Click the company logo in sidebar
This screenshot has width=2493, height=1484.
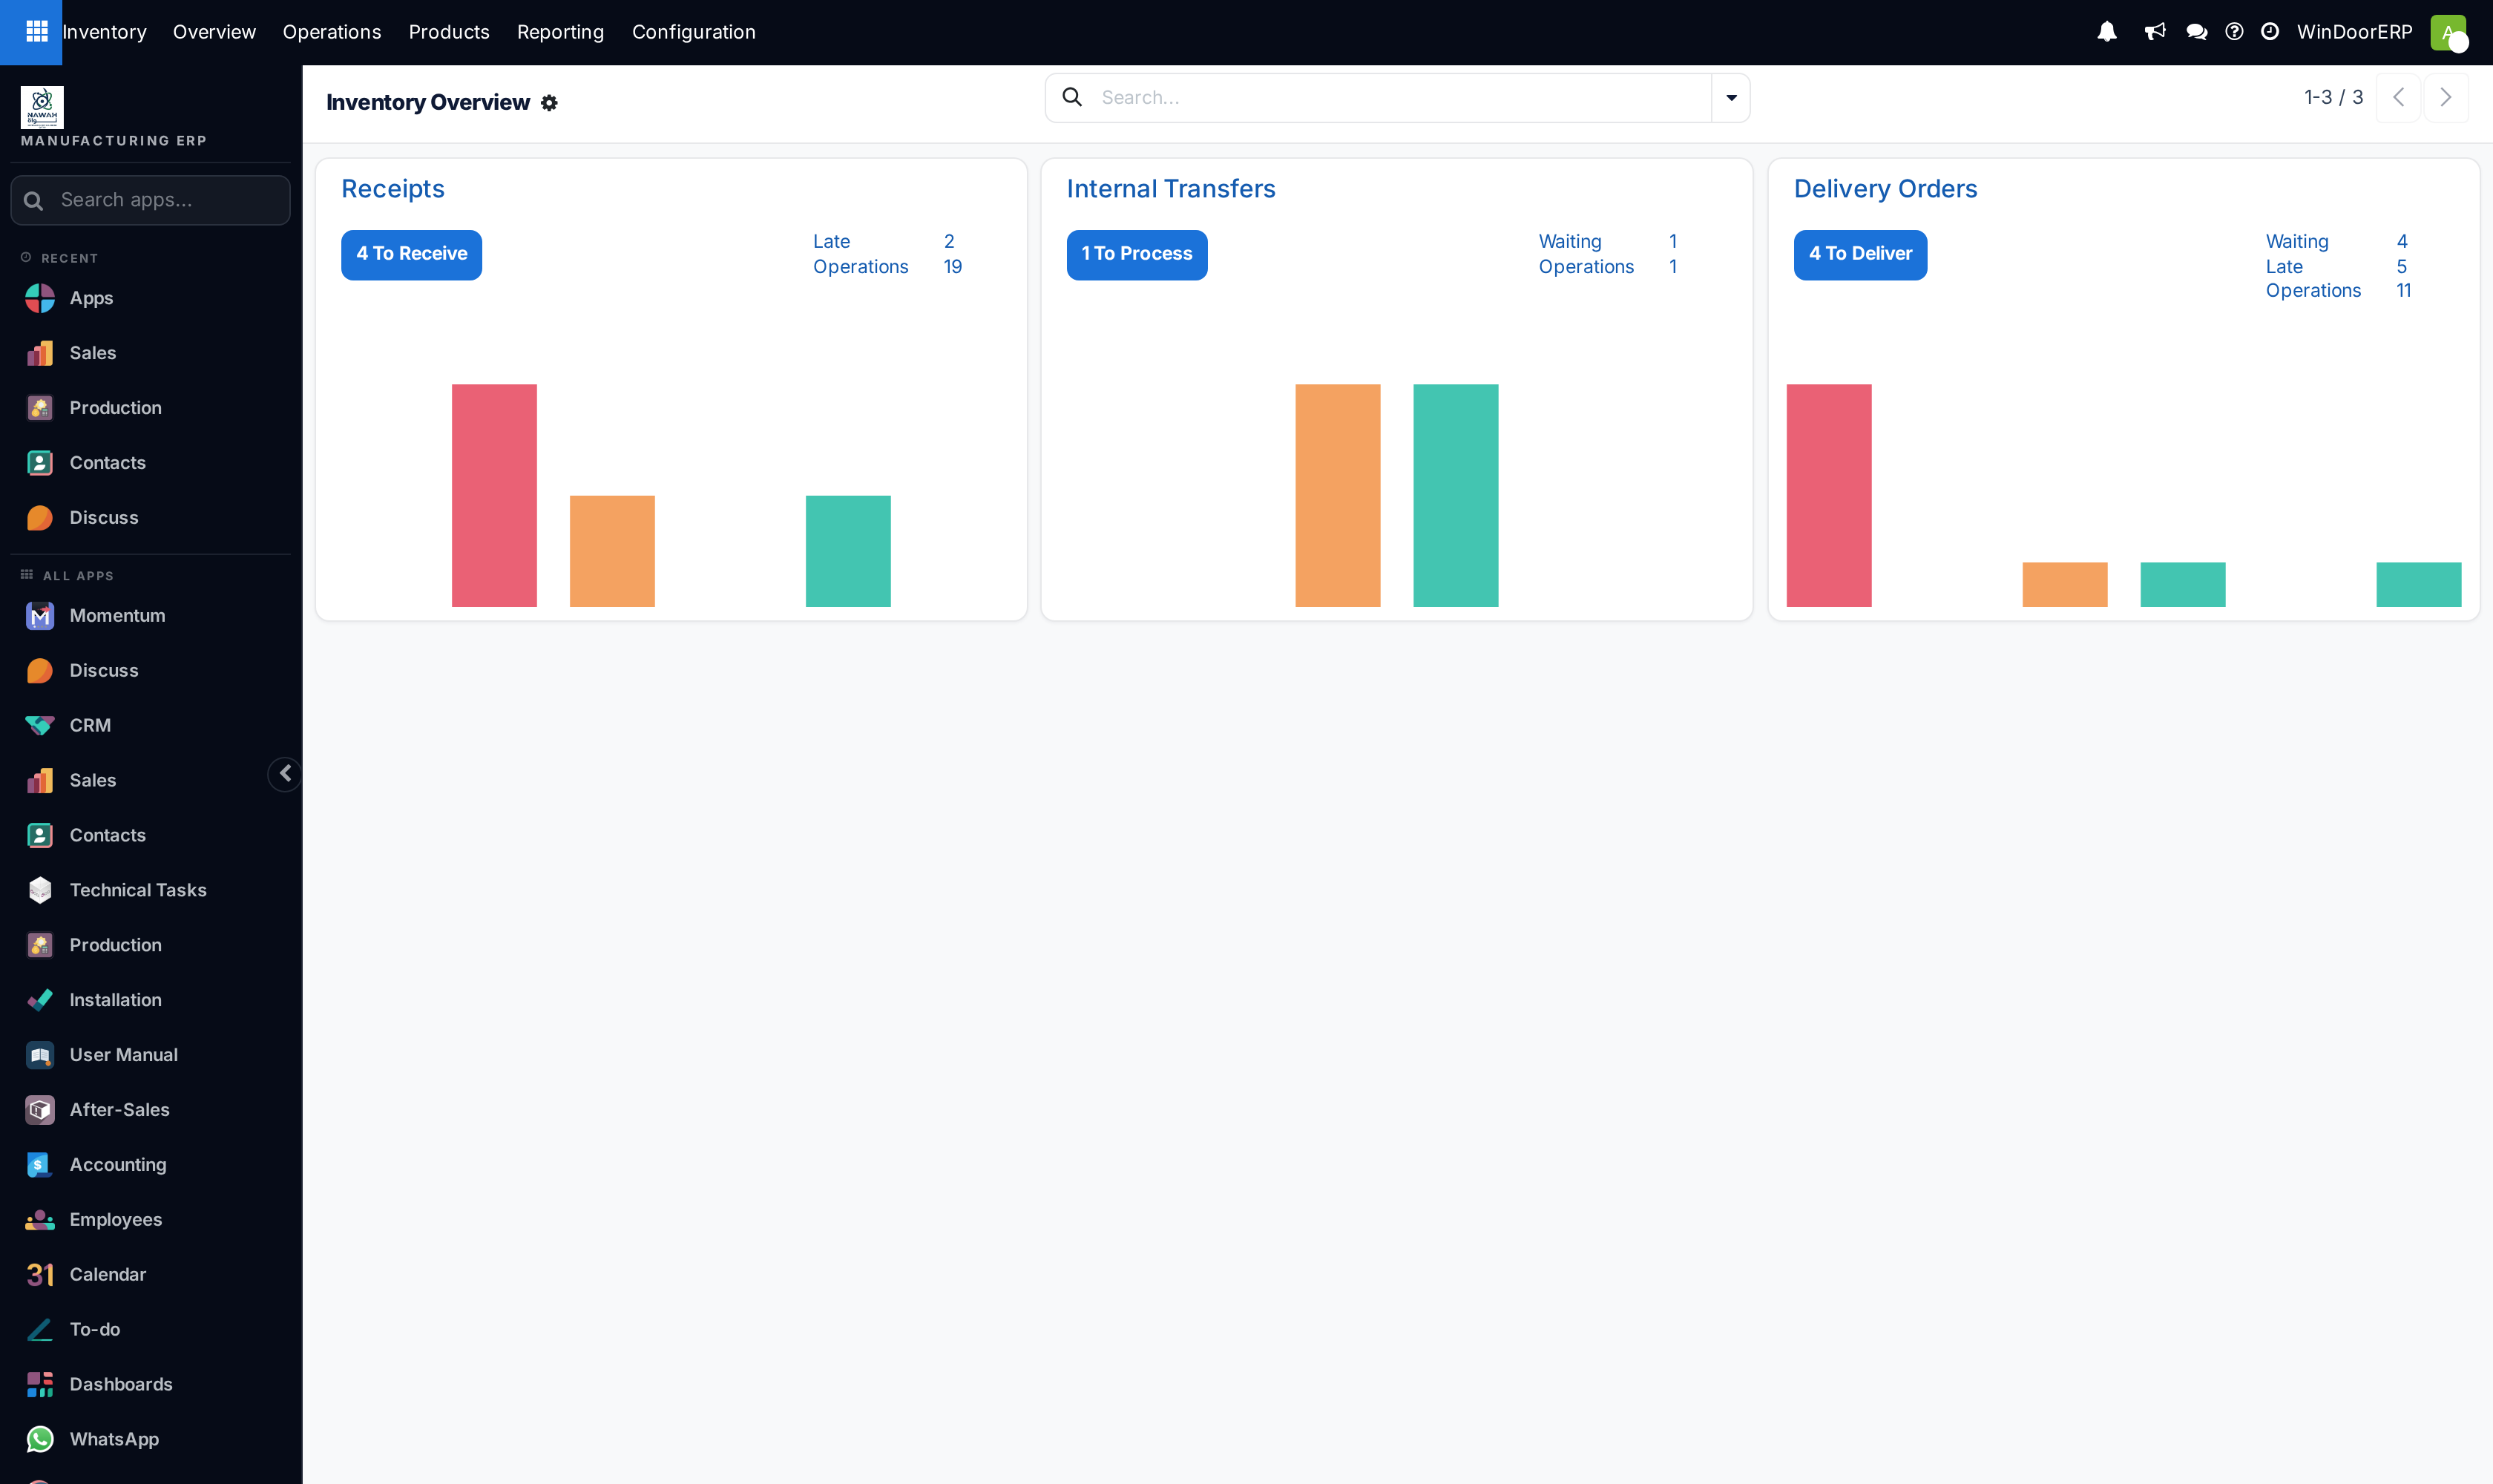click(x=42, y=107)
